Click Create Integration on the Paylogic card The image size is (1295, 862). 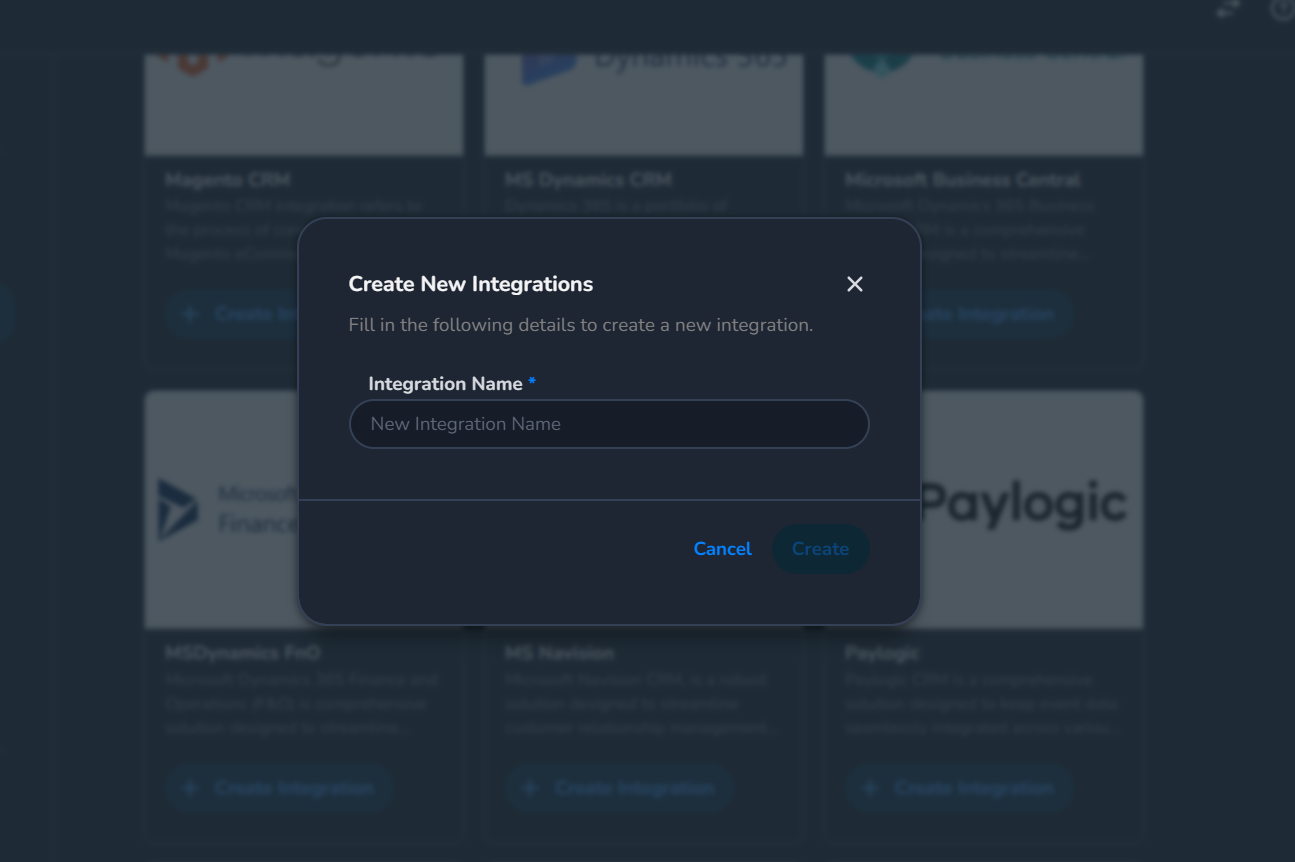(960, 788)
